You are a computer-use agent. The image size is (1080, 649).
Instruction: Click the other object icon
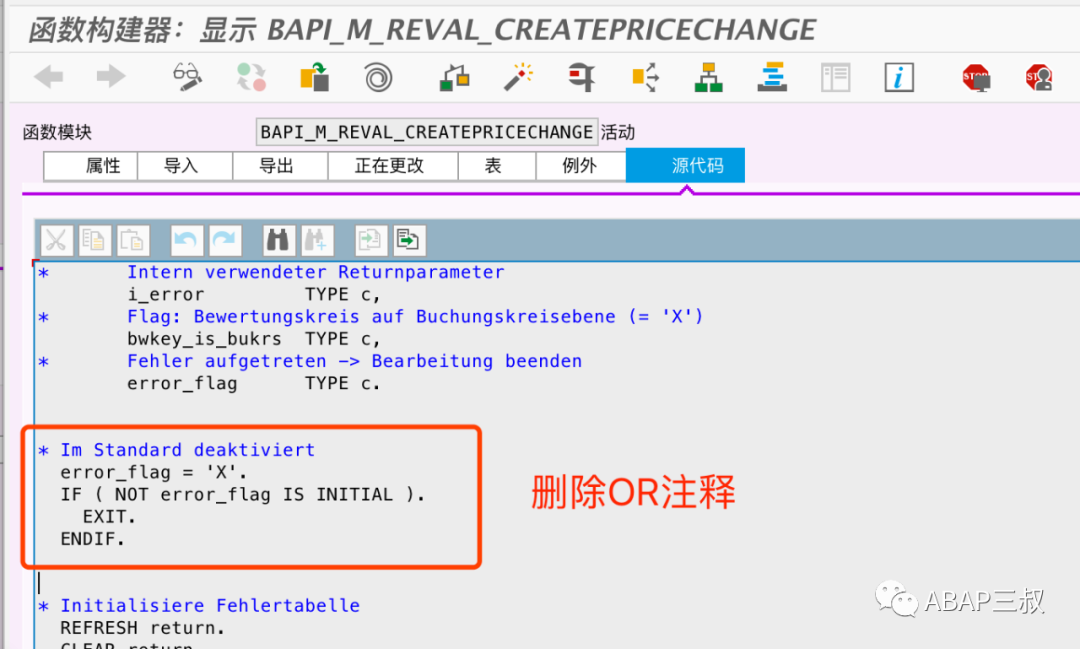[x=315, y=76]
